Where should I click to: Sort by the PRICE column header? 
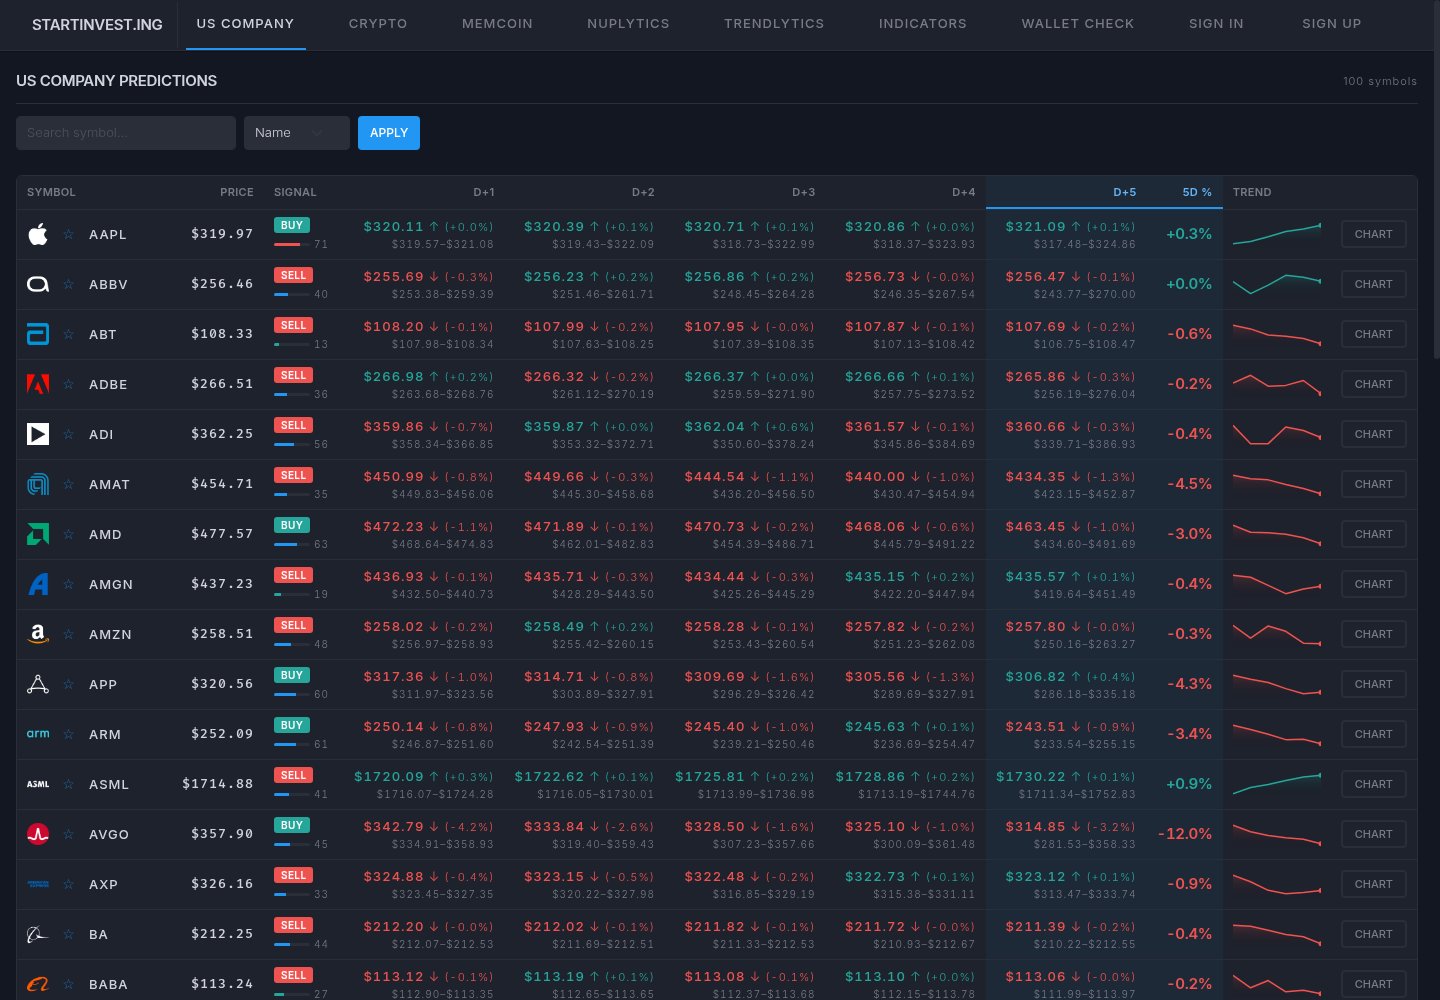point(237,192)
